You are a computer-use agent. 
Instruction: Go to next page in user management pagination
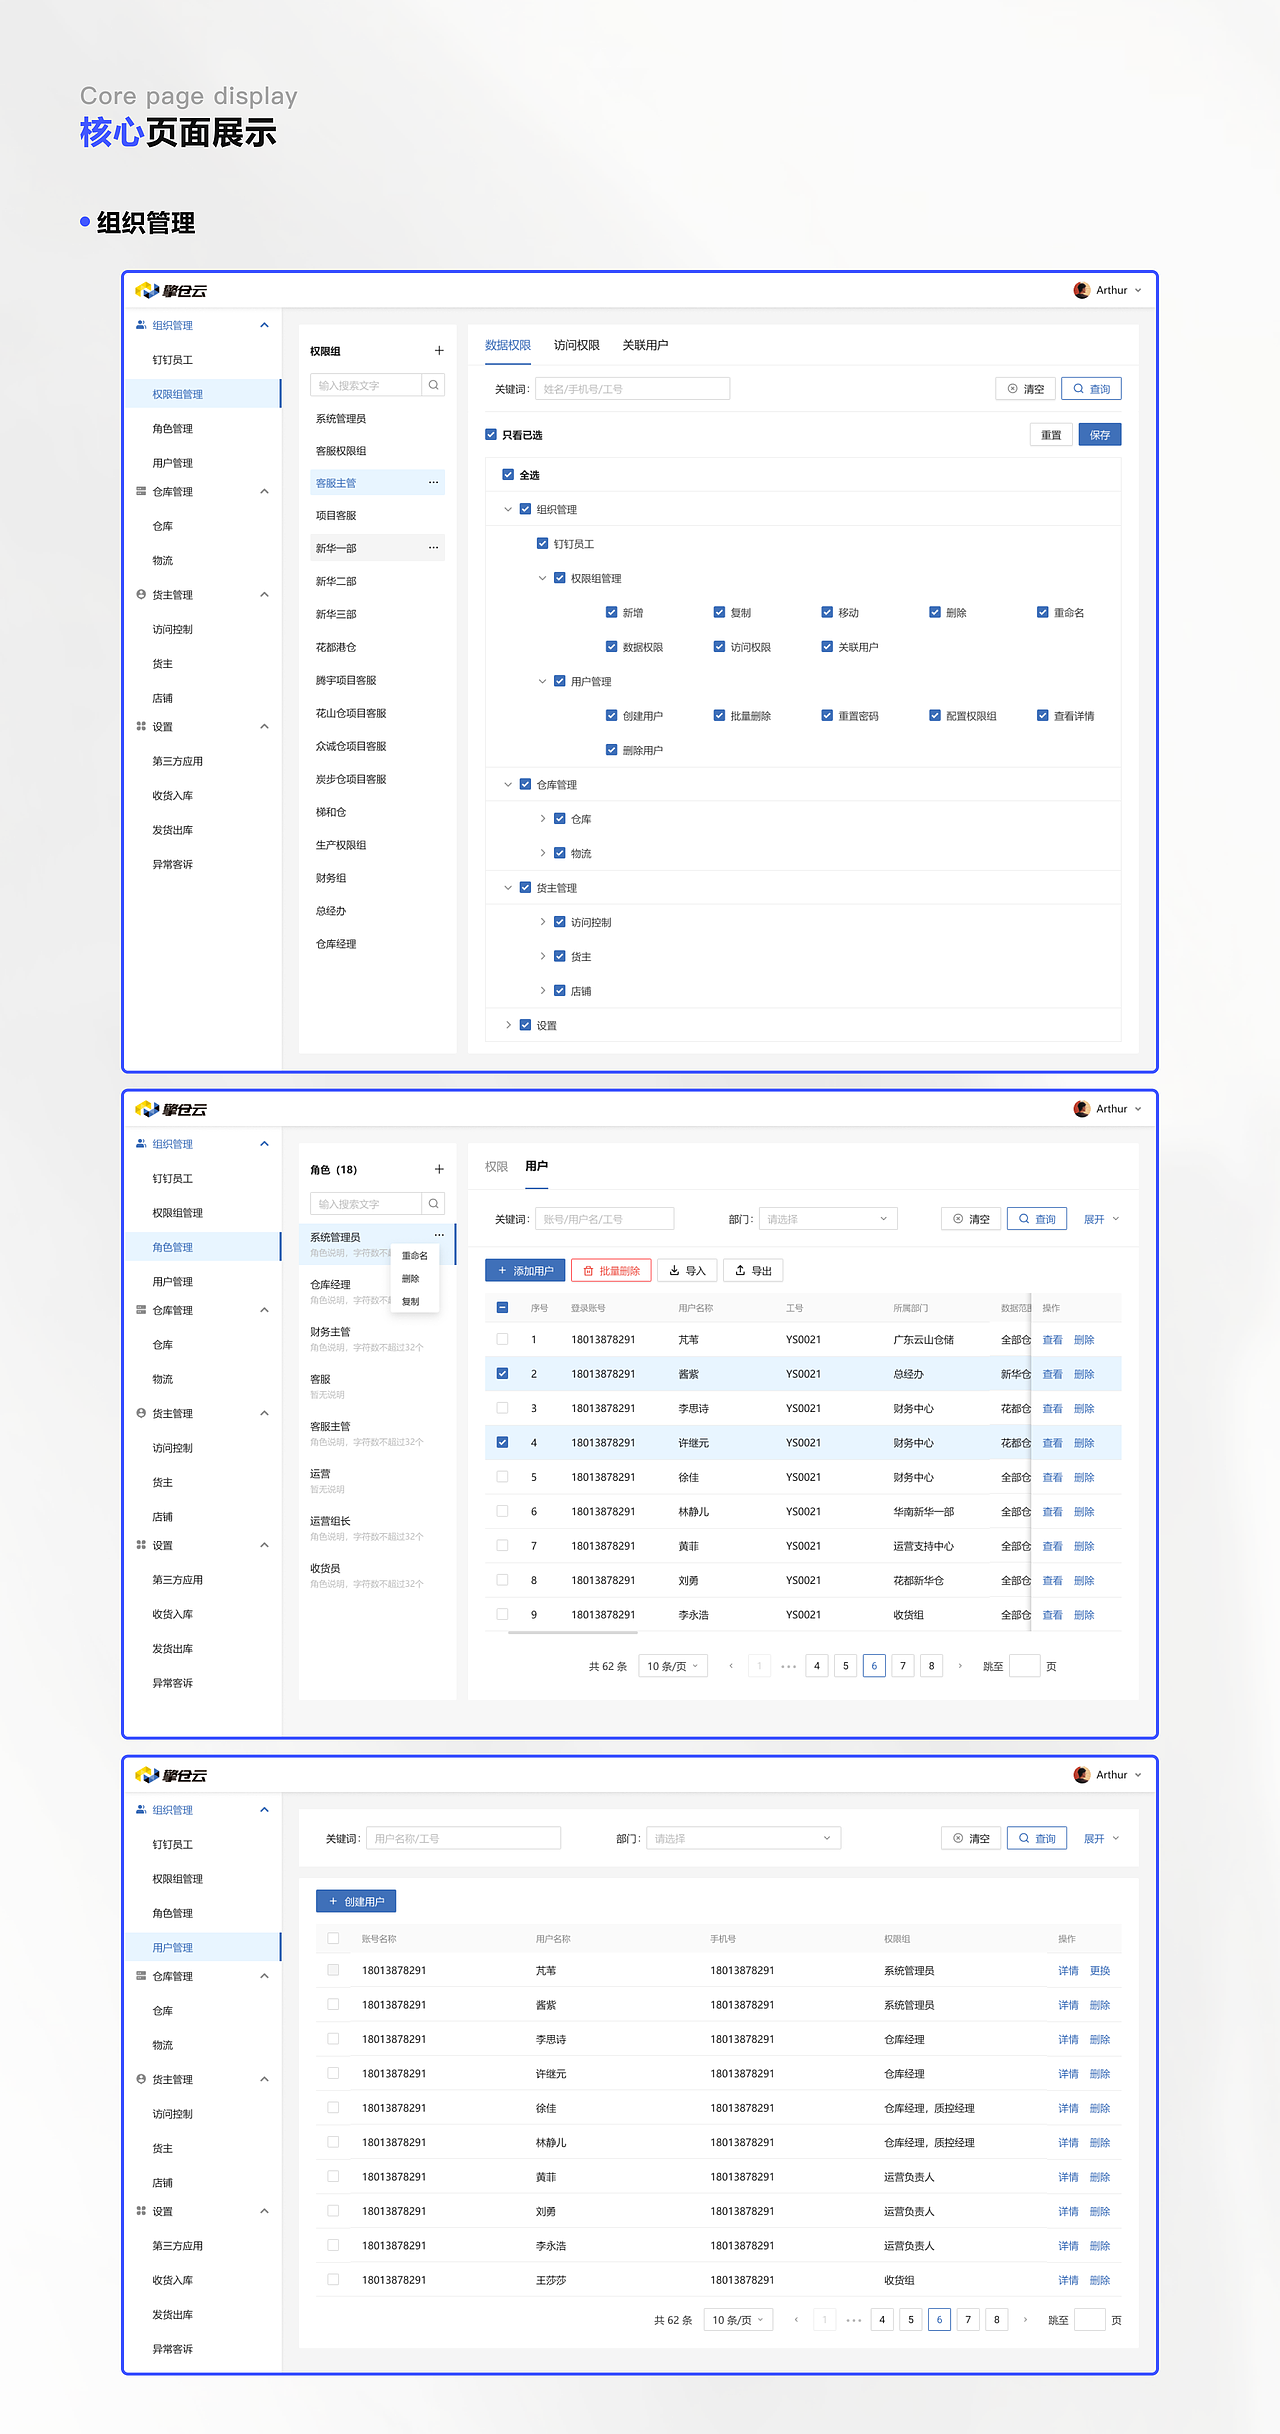click(1025, 2320)
